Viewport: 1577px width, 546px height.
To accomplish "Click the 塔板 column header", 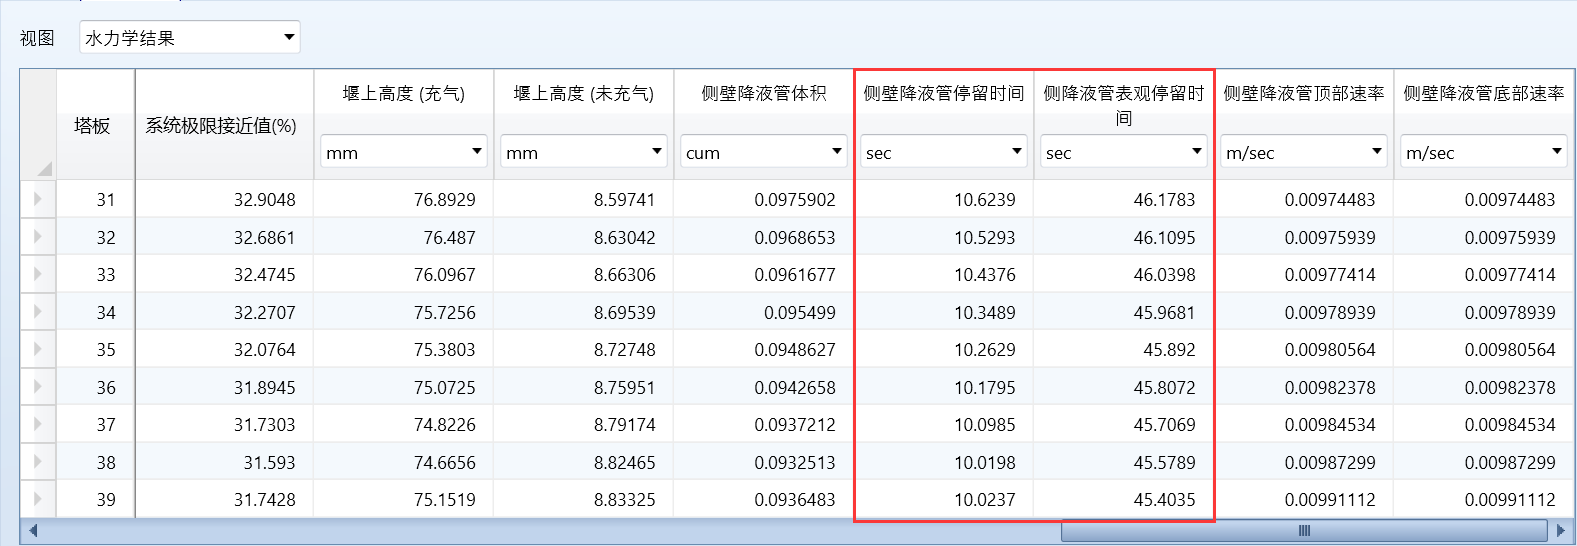I will (92, 125).
